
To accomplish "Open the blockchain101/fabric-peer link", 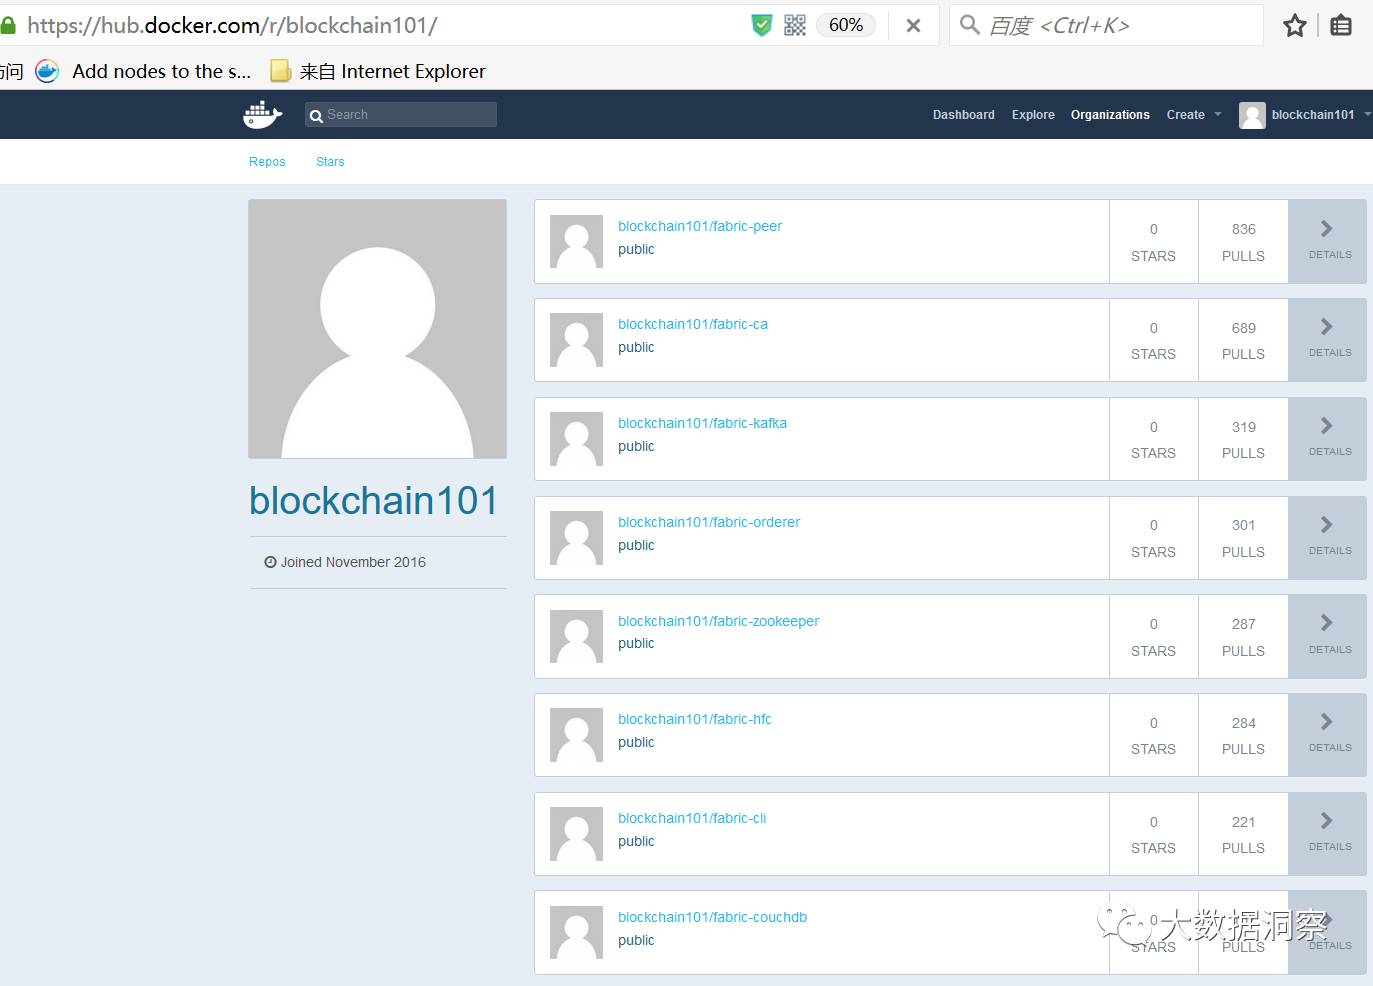I will pyautogui.click(x=700, y=226).
